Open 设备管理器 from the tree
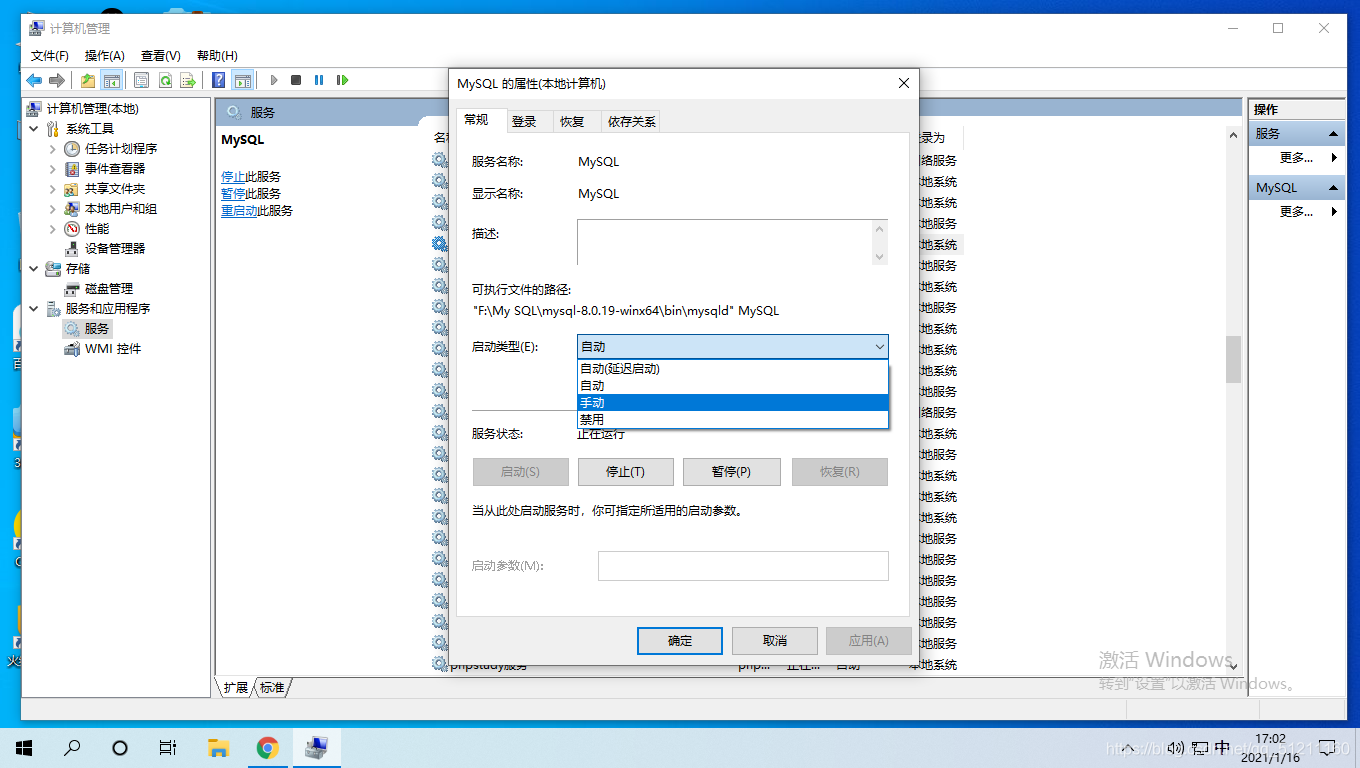 (114, 248)
